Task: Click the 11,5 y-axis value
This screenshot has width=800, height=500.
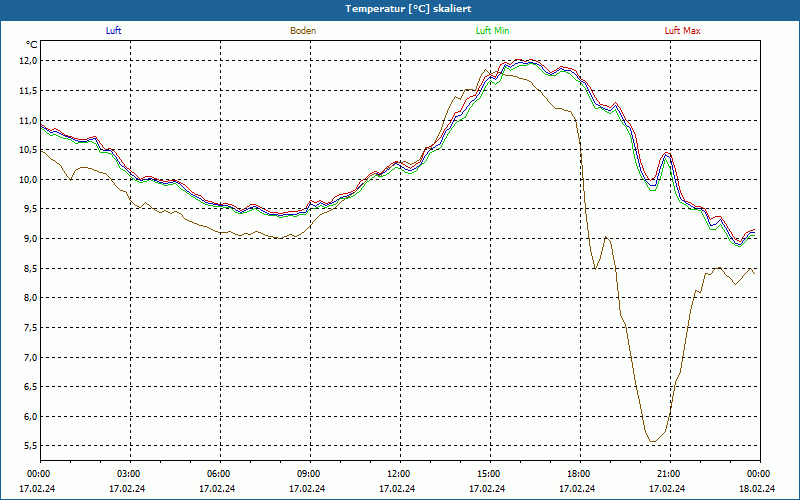Action: pyautogui.click(x=29, y=91)
